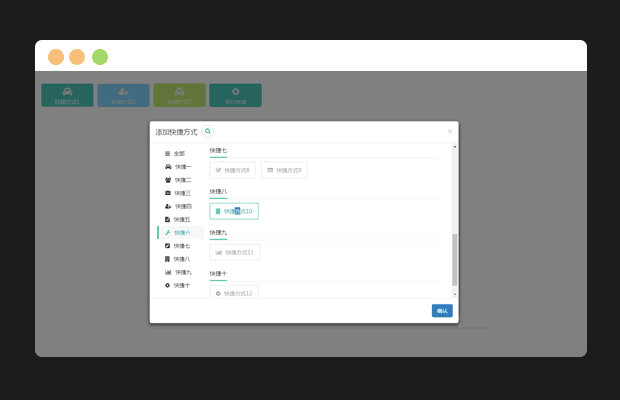Close the 添加快捷方式 dialog with the X

[450, 131]
